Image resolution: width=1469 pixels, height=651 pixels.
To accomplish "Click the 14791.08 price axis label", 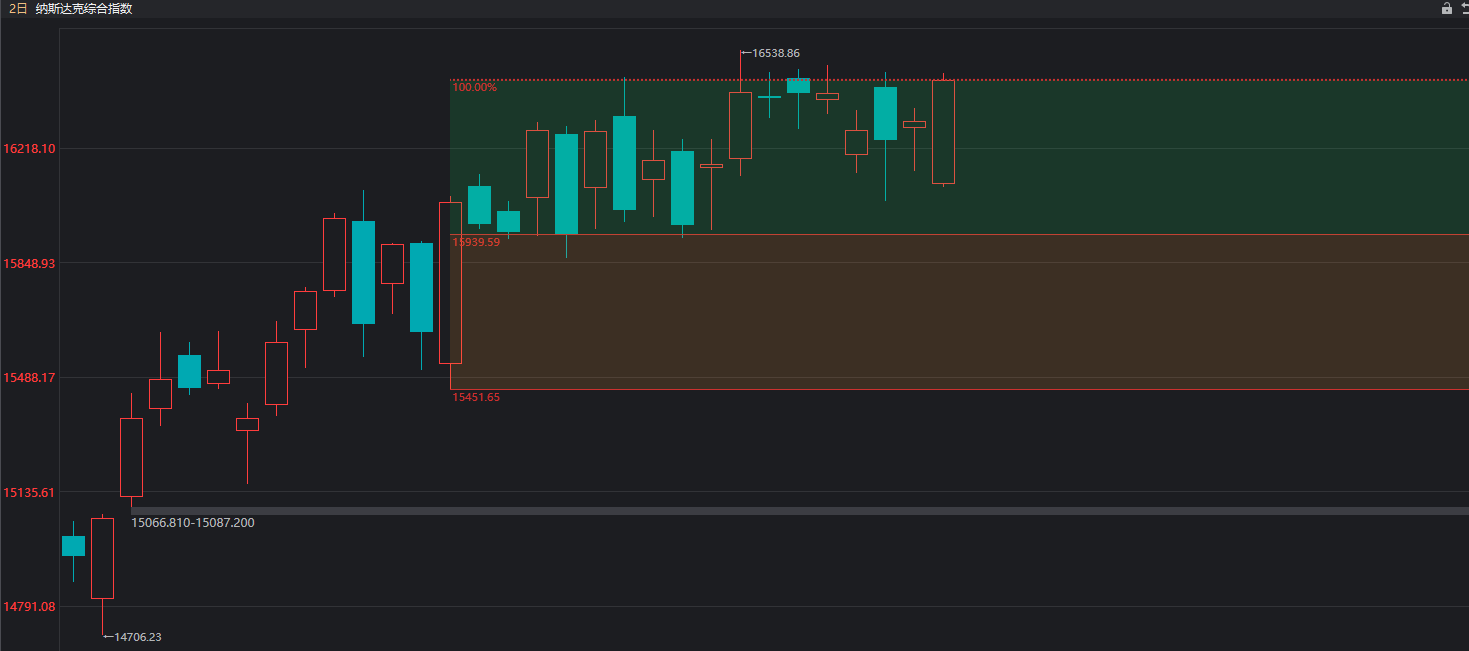I will 29,607.
